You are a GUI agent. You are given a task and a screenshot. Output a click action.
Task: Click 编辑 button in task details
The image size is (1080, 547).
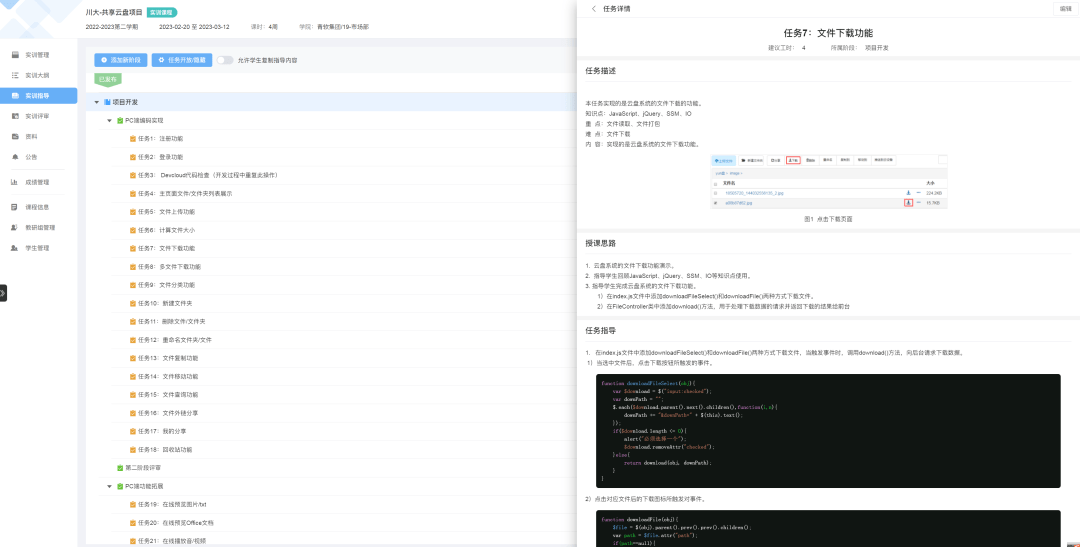pyautogui.click(x=1065, y=9)
